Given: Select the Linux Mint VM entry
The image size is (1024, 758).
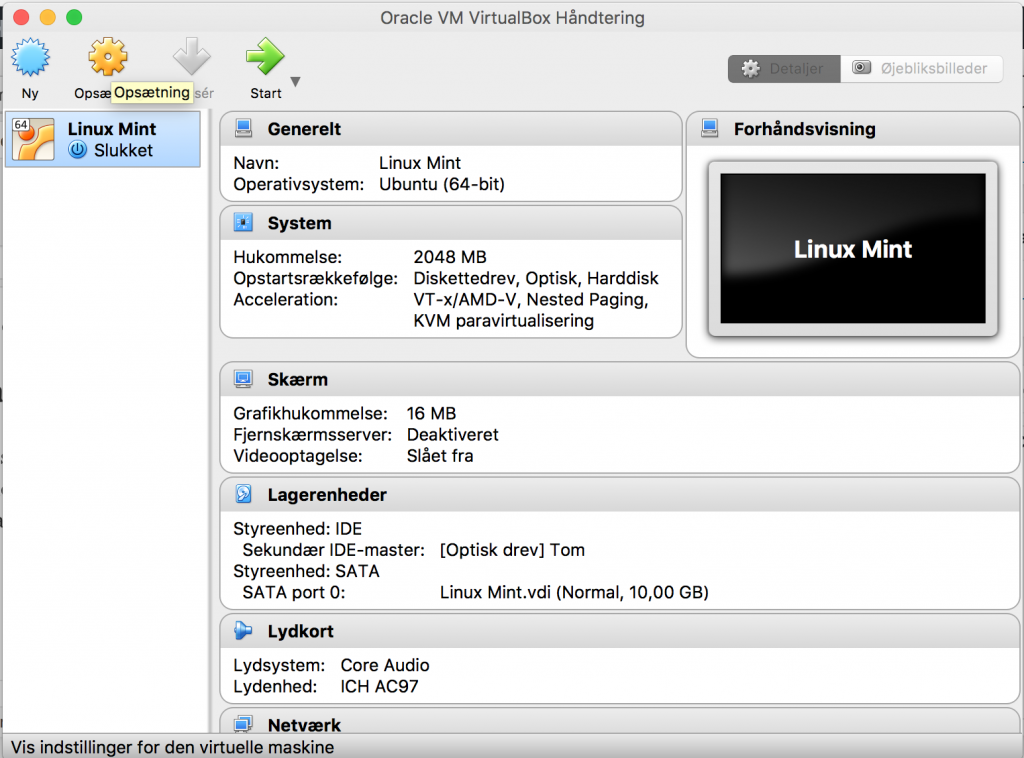Looking at the screenshot, I should [103, 139].
